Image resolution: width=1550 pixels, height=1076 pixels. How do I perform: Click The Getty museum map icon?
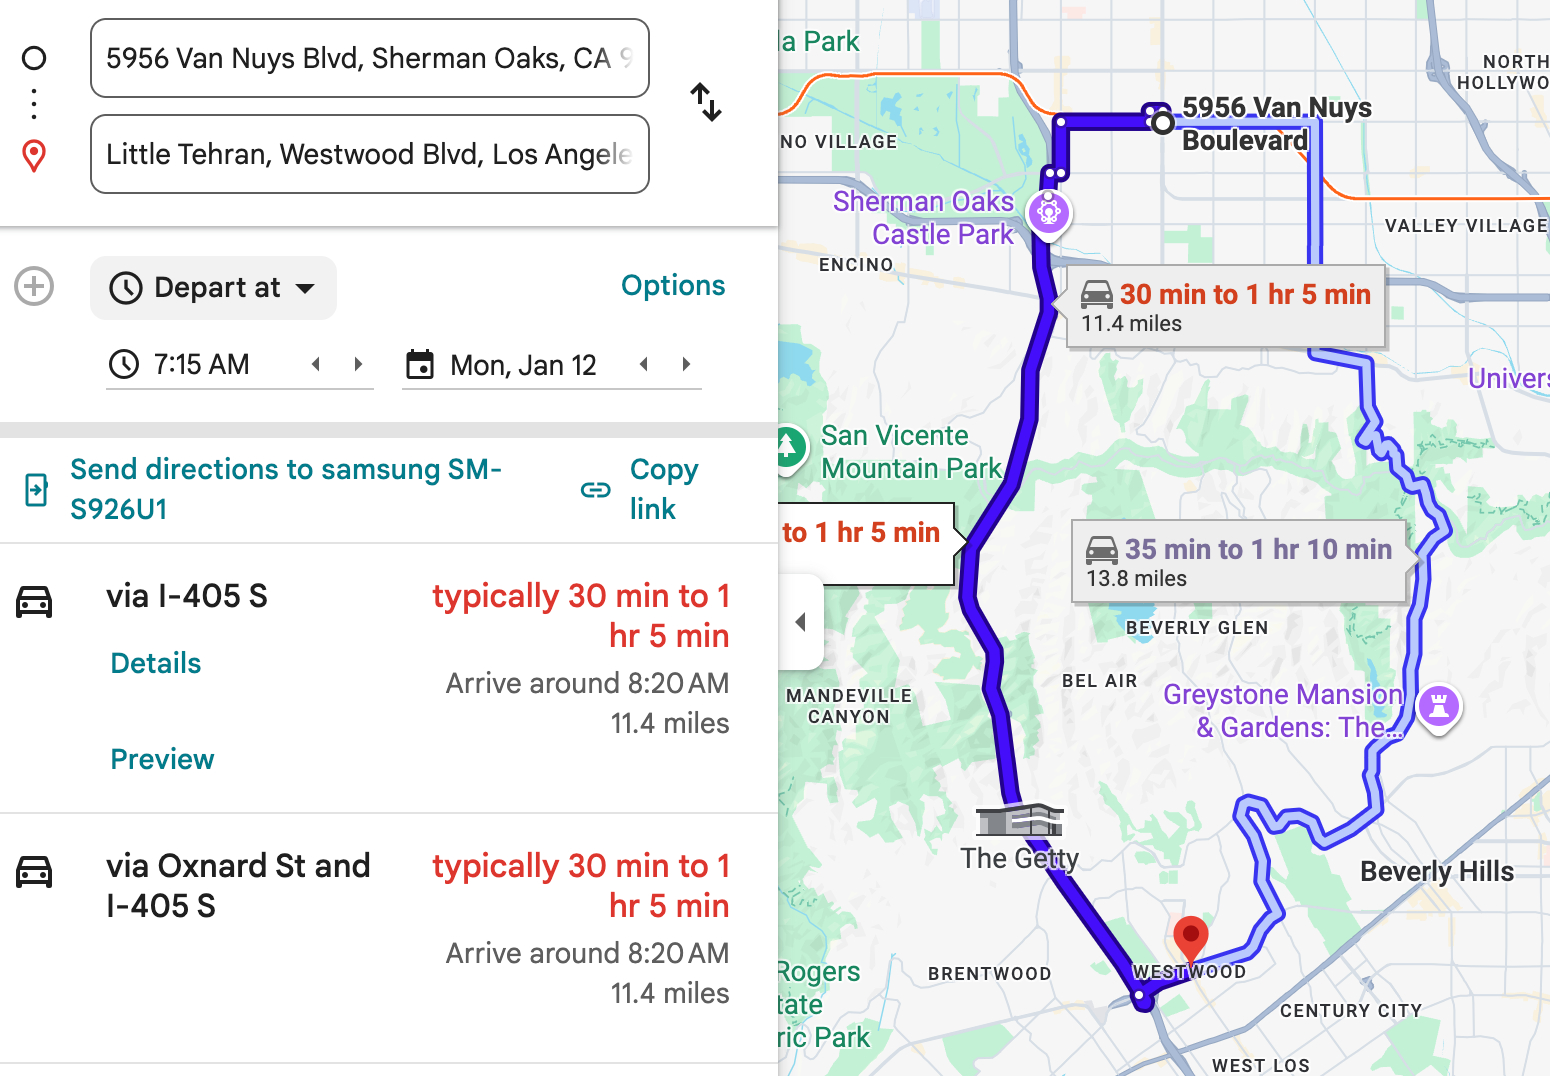click(1019, 821)
